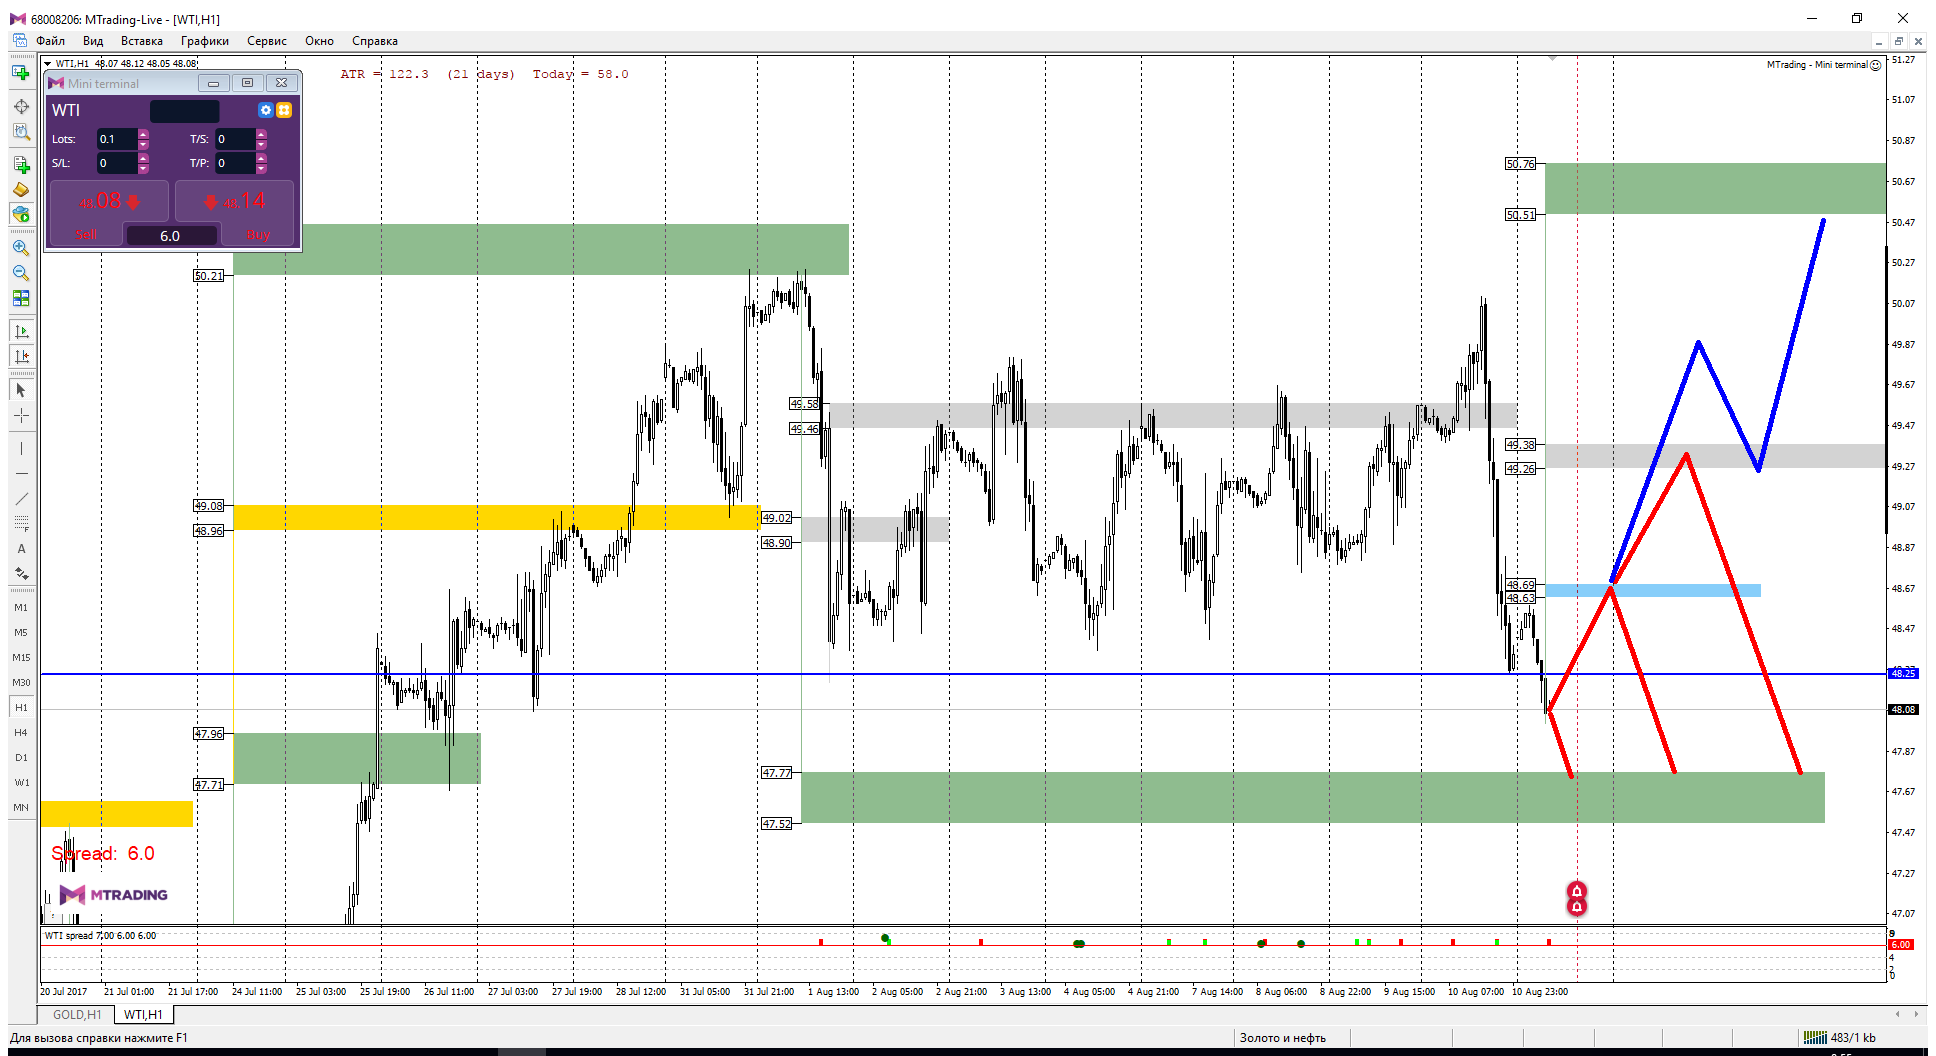
Task: Click the New Chart toolbar icon
Action: pos(20,73)
